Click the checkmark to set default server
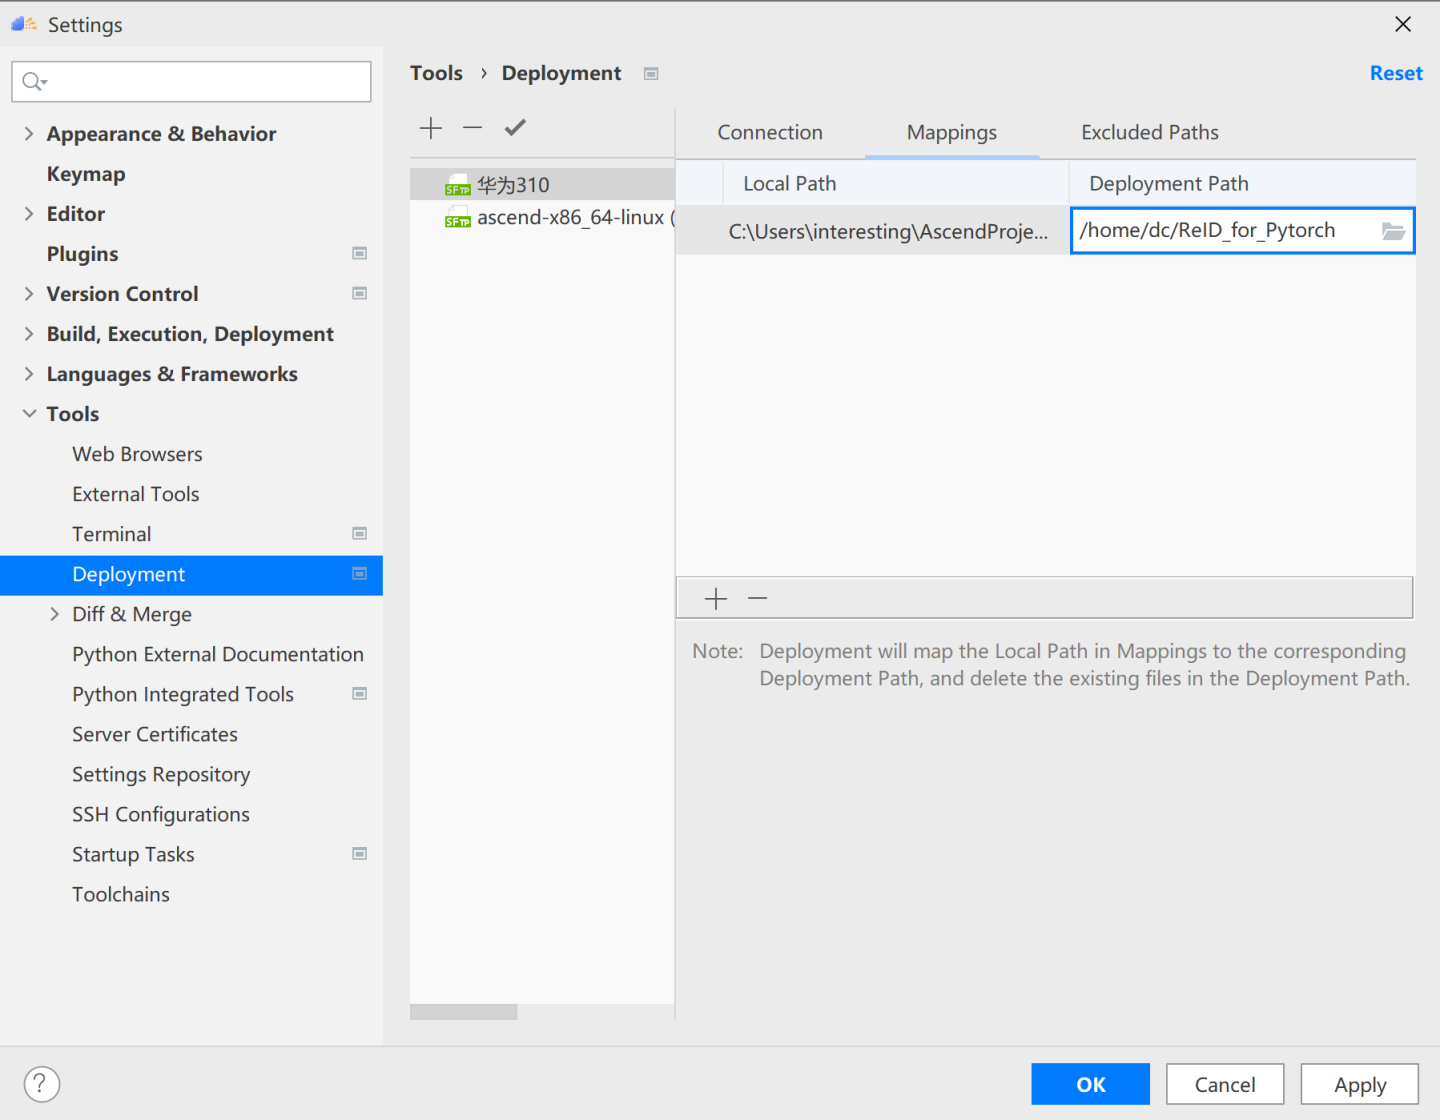 514,127
